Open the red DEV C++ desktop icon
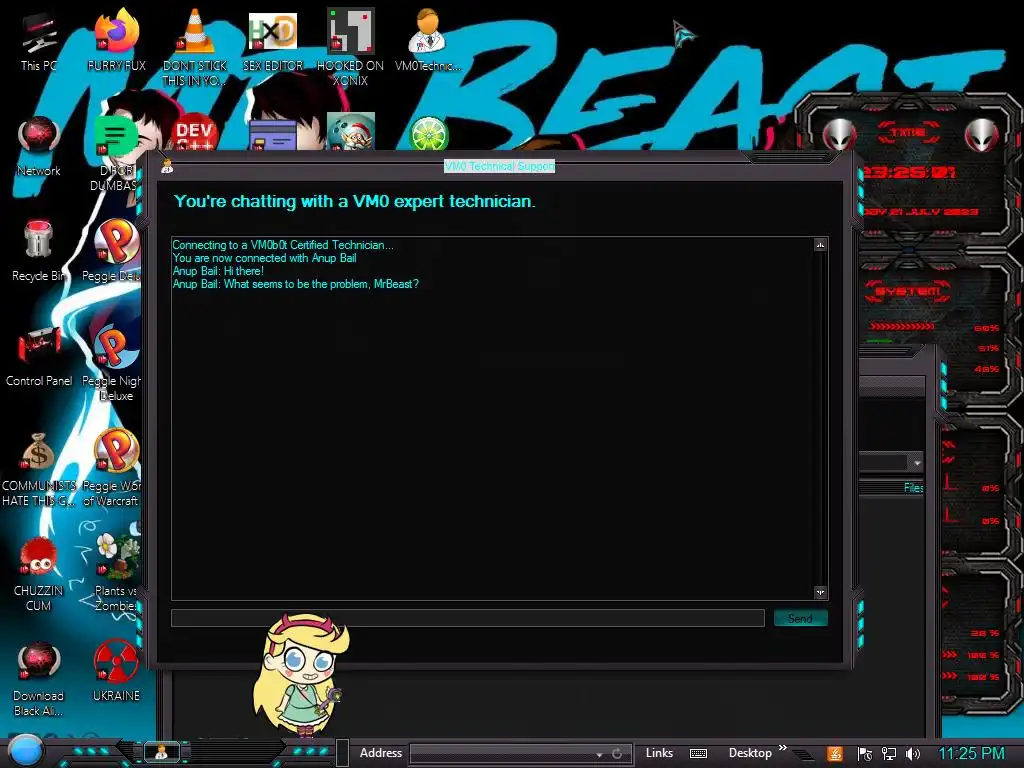Image resolution: width=1024 pixels, height=768 pixels. coord(194,133)
